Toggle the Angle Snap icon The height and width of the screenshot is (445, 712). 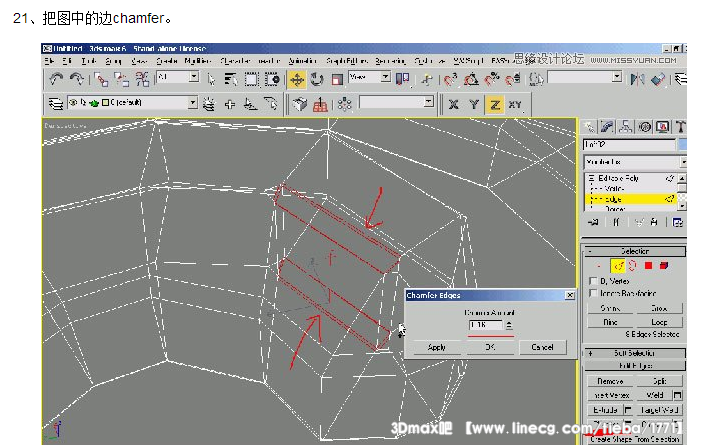[471, 79]
